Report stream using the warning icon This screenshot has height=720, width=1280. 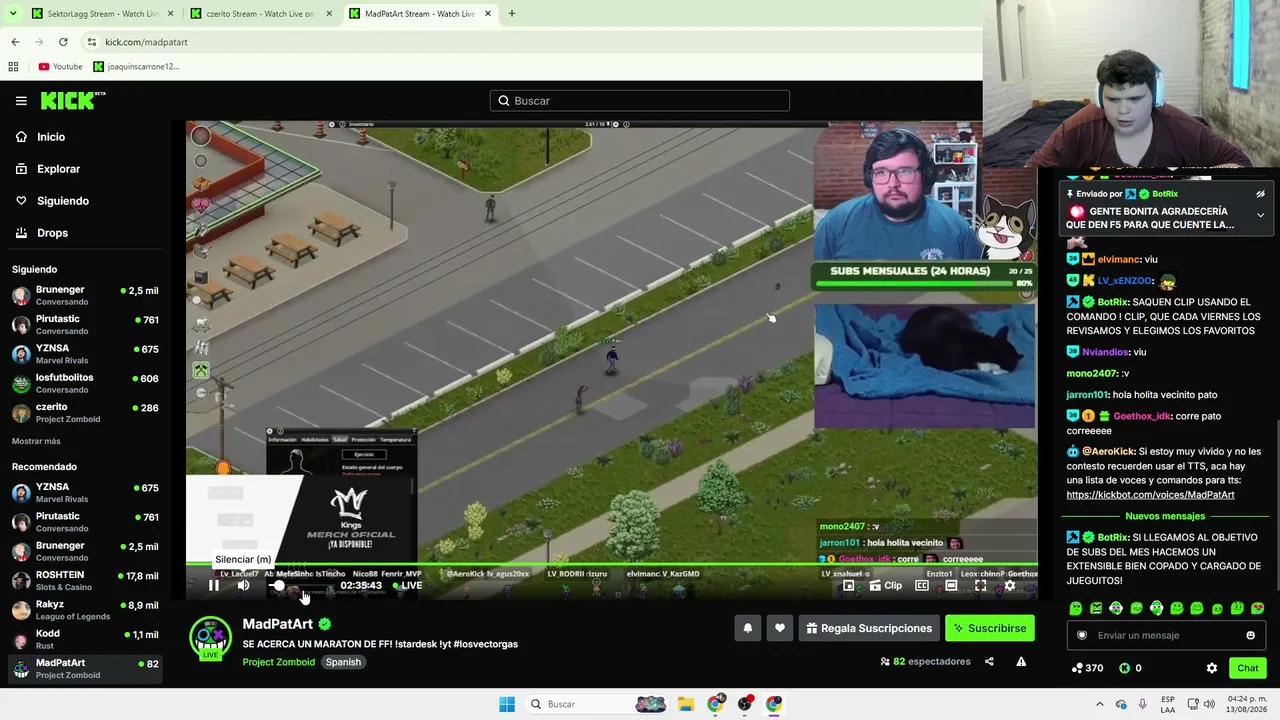pos(1021,661)
